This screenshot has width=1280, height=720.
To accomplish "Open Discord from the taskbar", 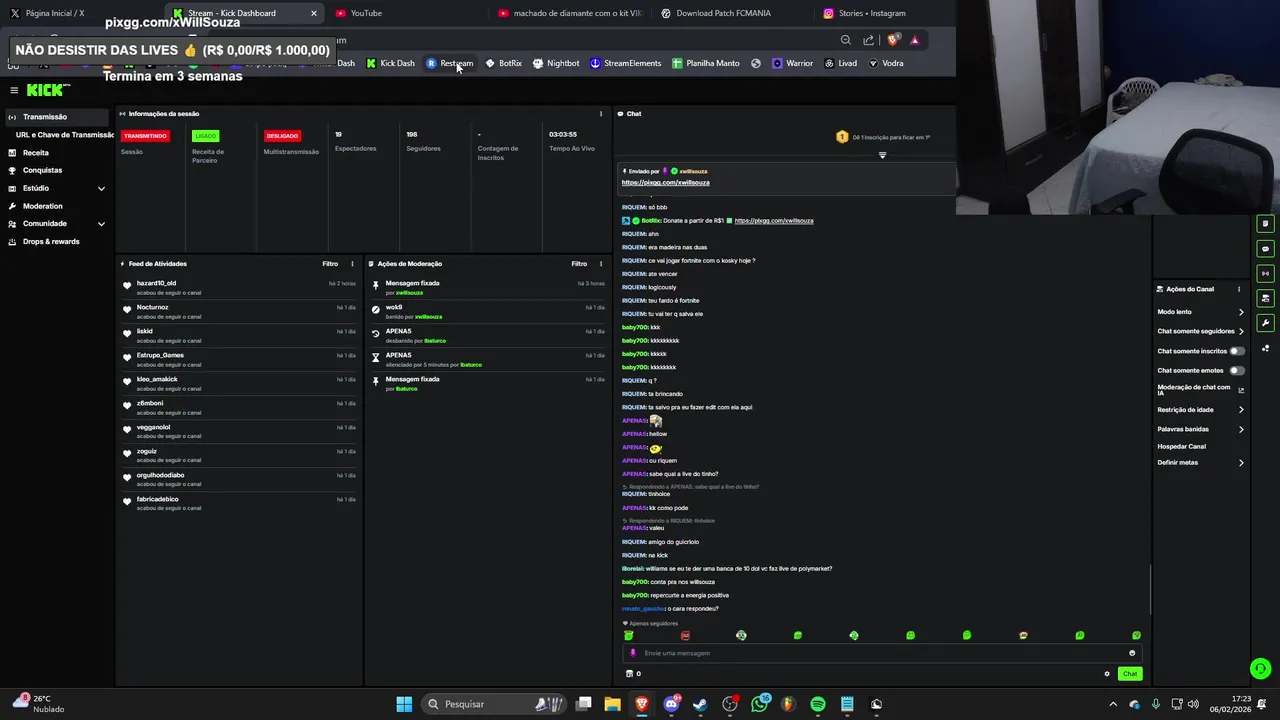I will (x=671, y=704).
